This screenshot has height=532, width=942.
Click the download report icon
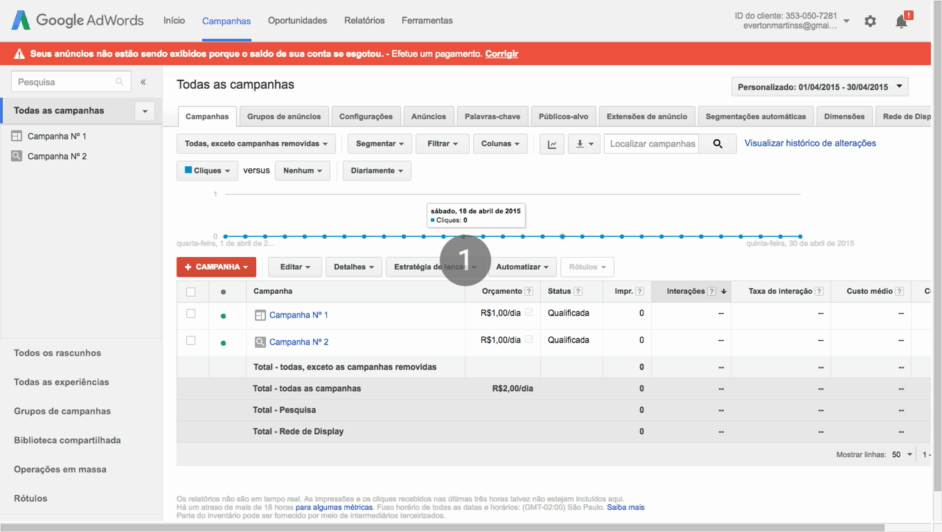click(584, 144)
